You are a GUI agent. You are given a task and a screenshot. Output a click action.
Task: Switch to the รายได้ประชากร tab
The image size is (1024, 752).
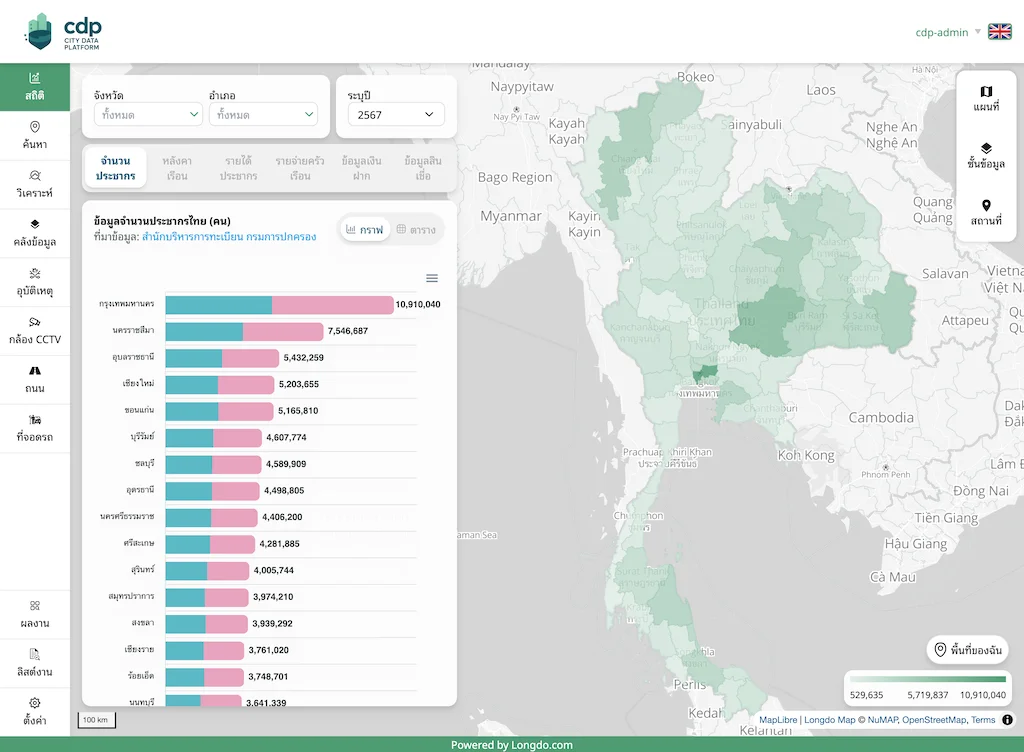(x=238, y=168)
